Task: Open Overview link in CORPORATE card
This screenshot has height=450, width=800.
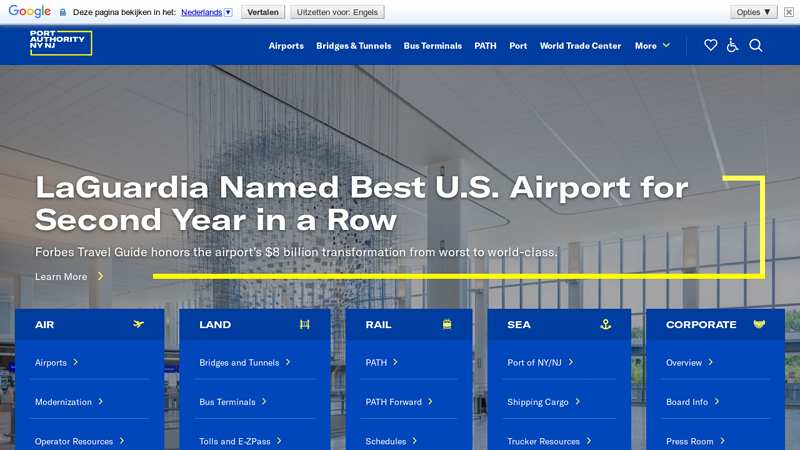Action: [x=689, y=362]
